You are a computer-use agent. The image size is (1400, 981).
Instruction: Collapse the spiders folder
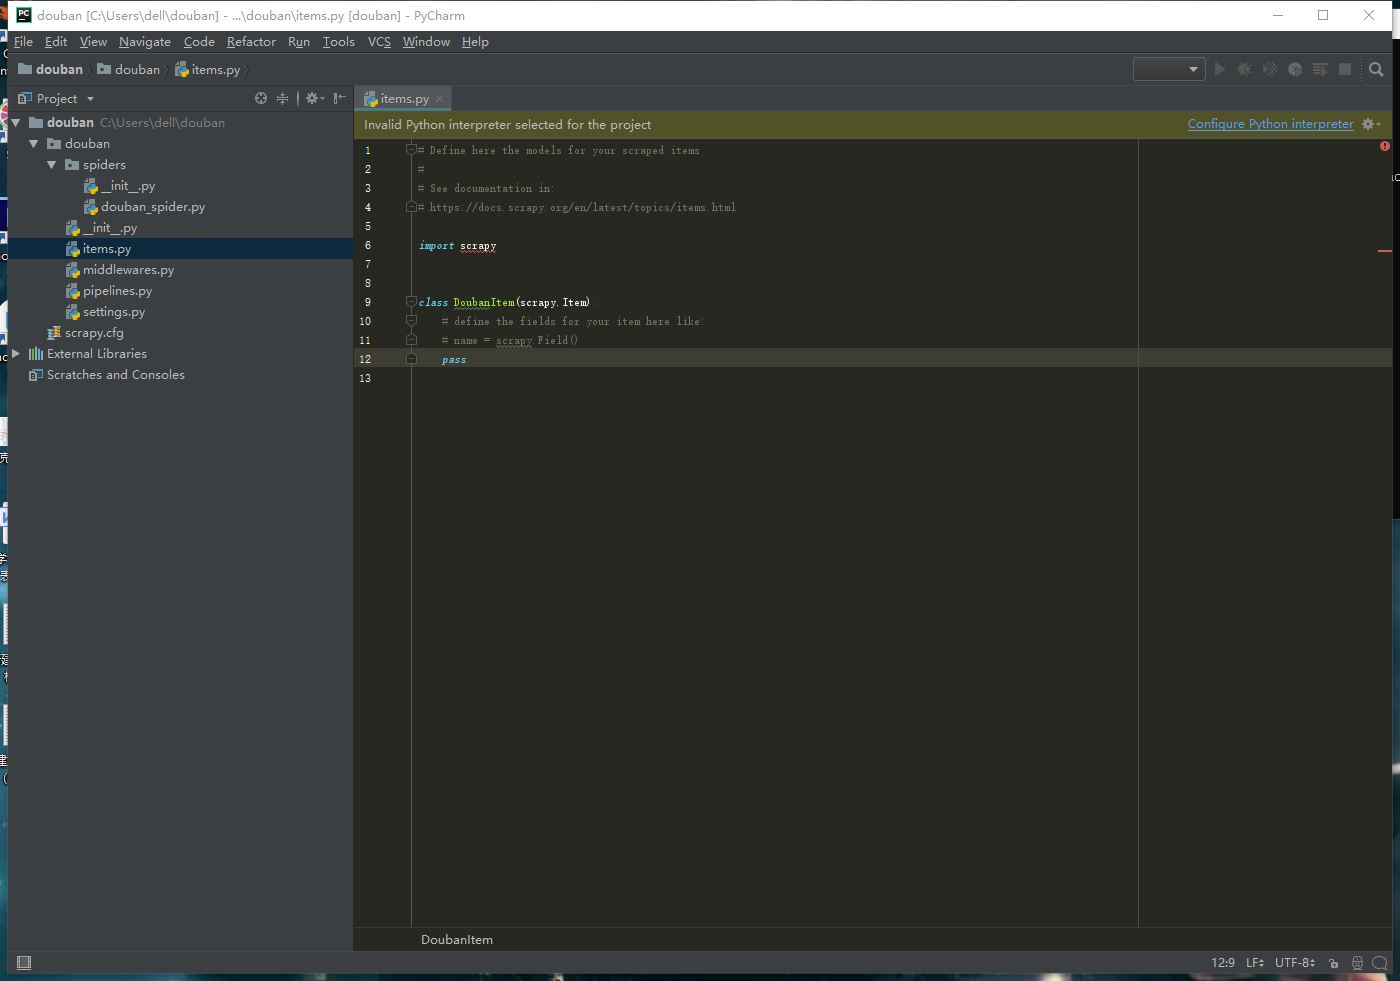[x=52, y=164]
